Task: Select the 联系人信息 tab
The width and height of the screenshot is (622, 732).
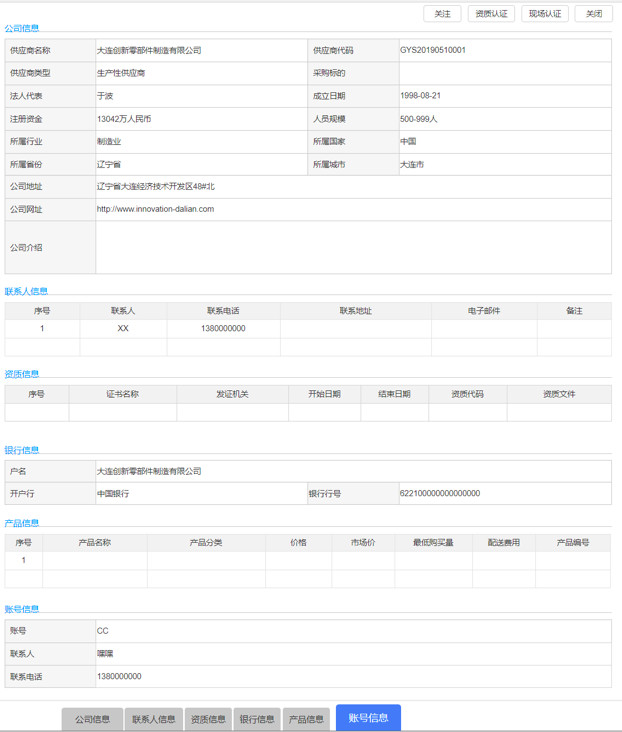Action: click(x=154, y=719)
